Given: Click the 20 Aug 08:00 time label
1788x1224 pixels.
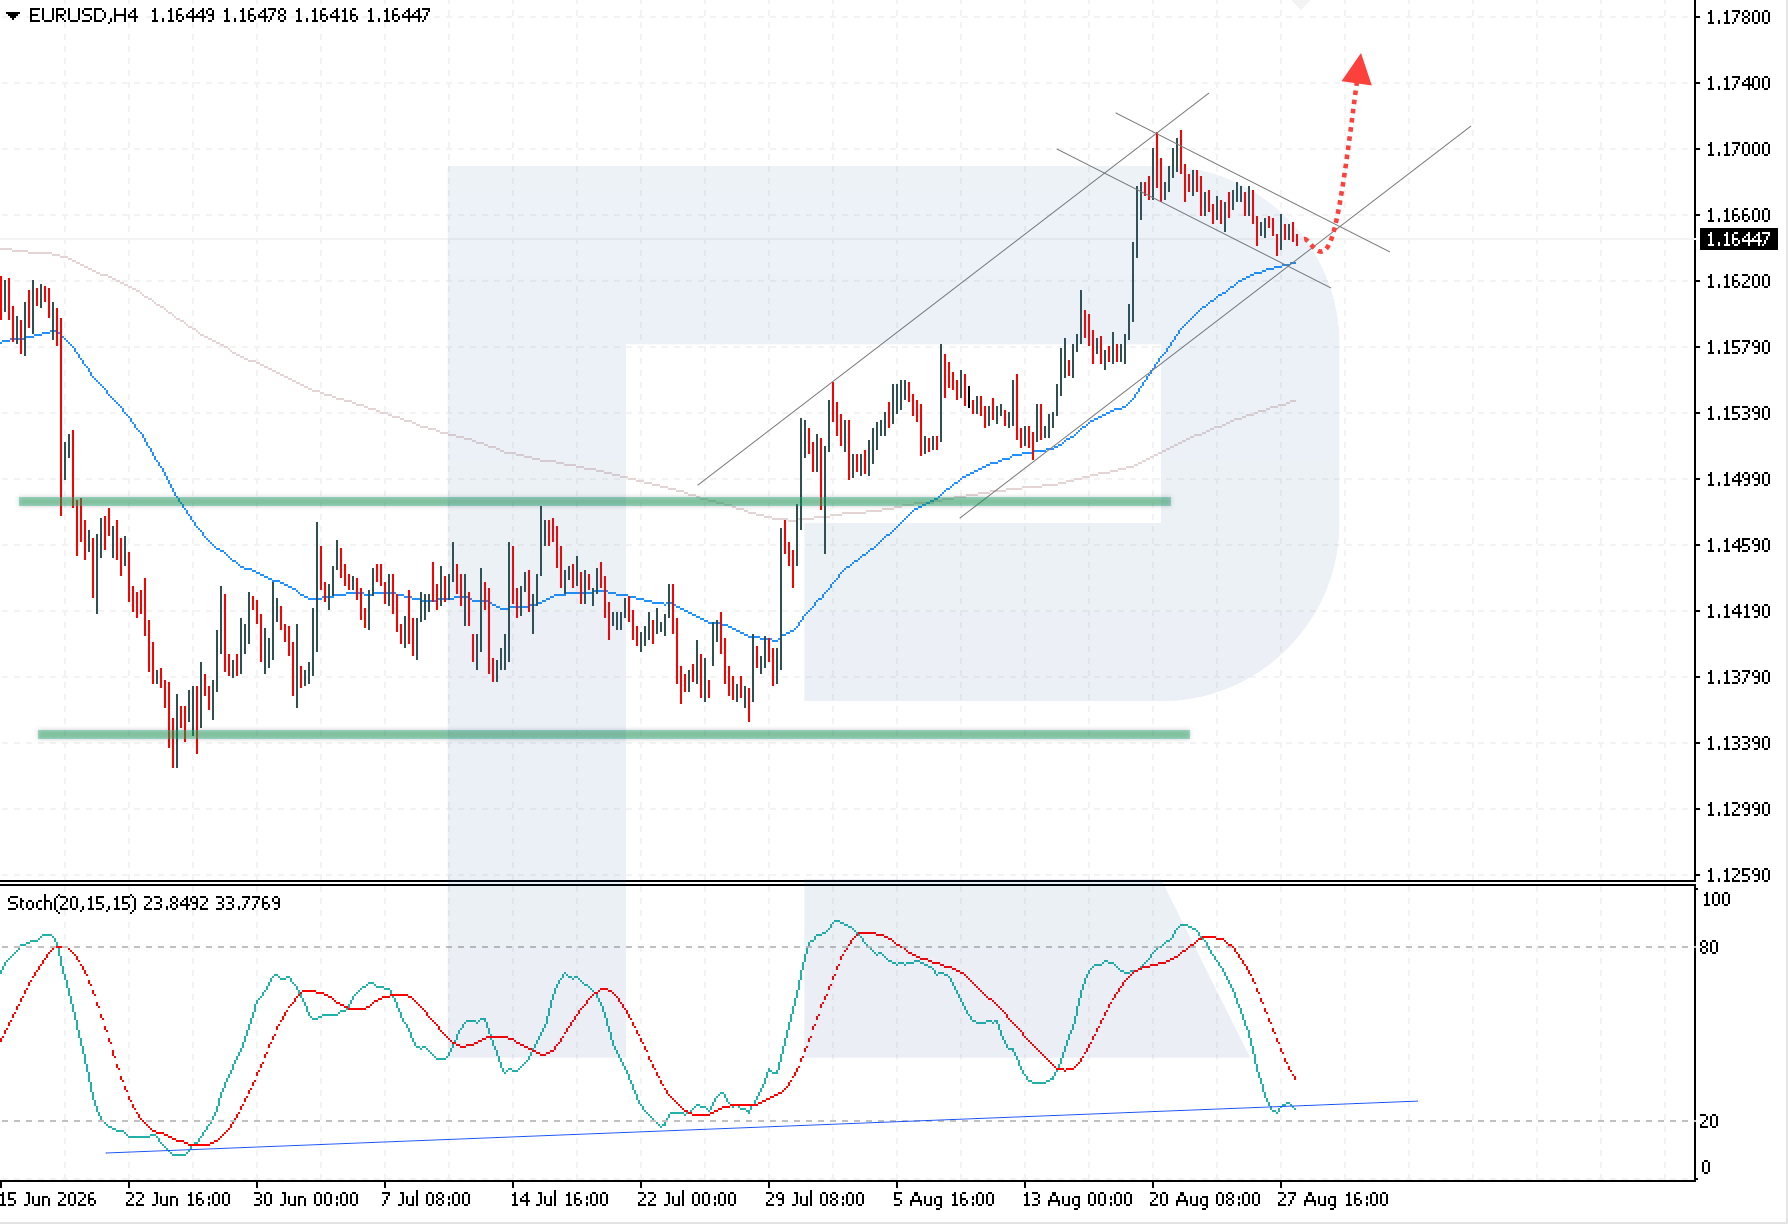Looking at the screenshot, I should (x=1205, y=1199).
